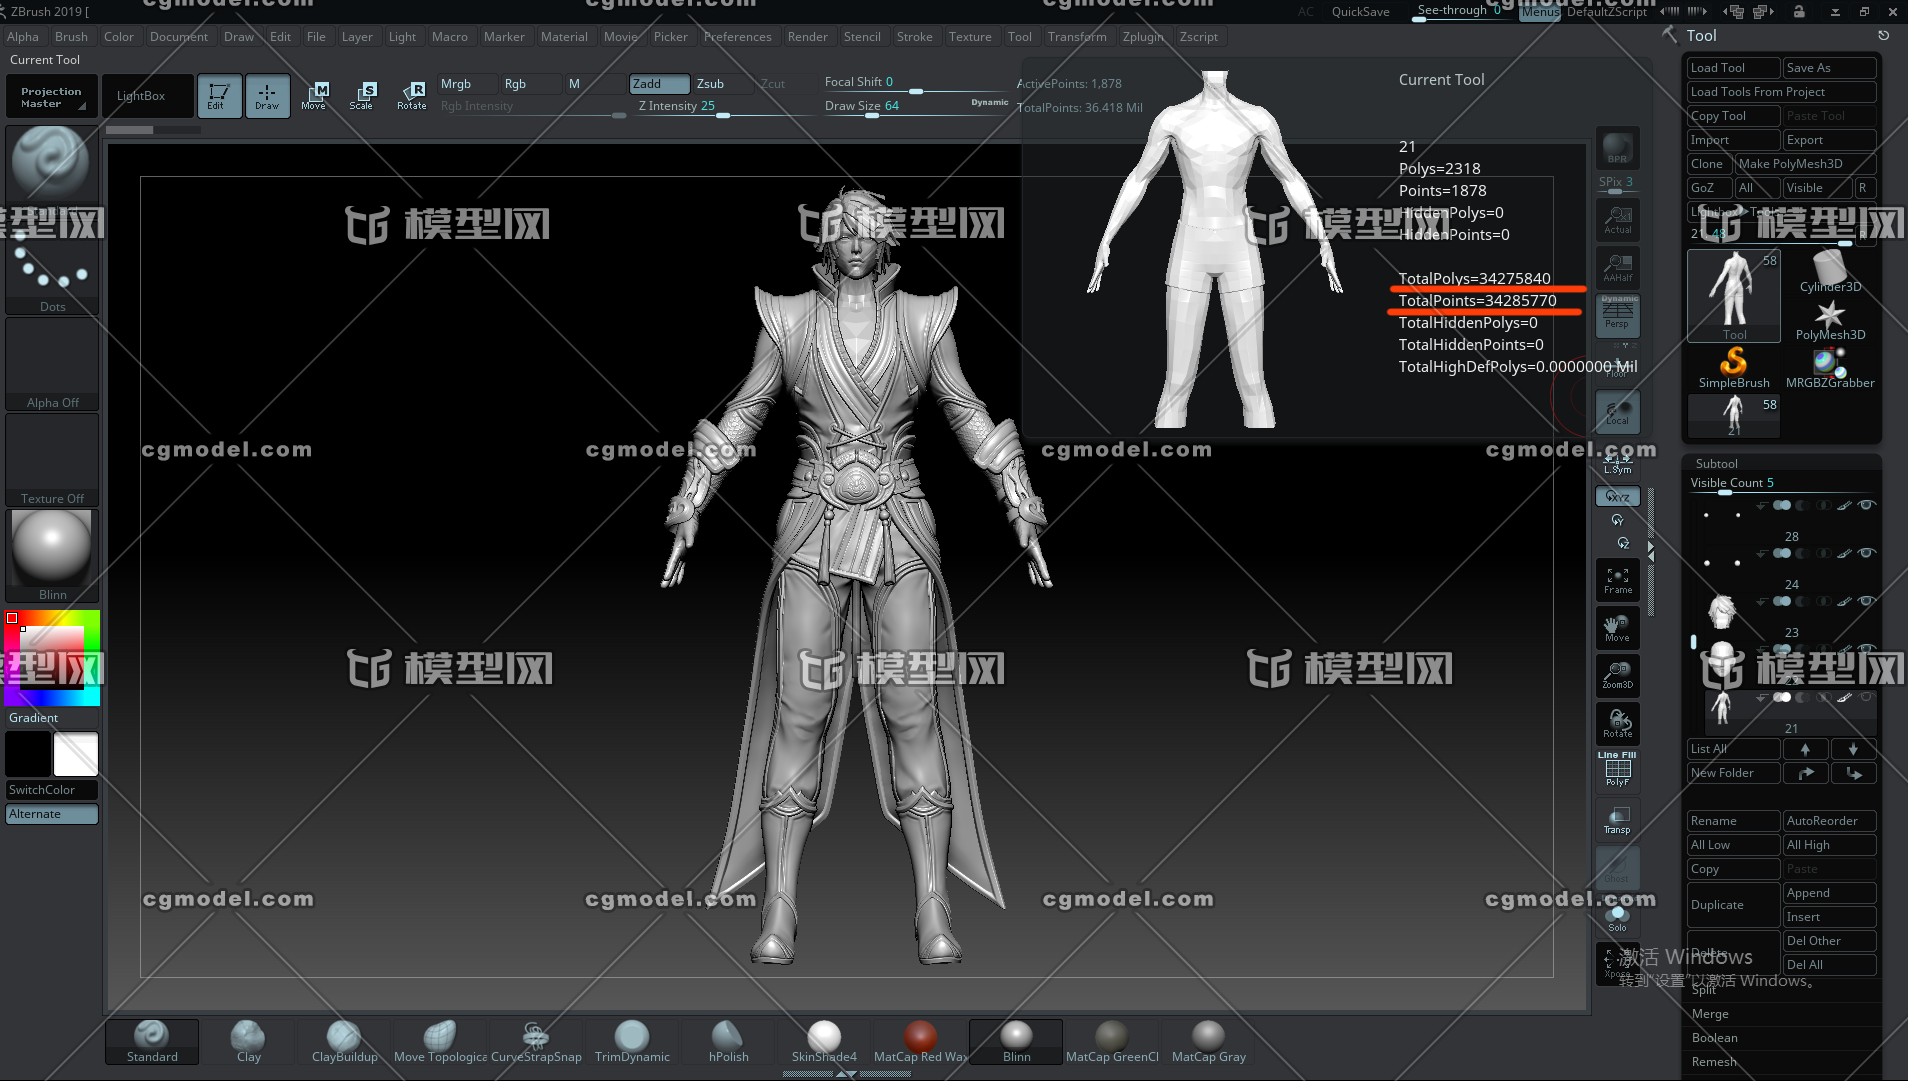Select the hPolish brush

coord(728,1042)
